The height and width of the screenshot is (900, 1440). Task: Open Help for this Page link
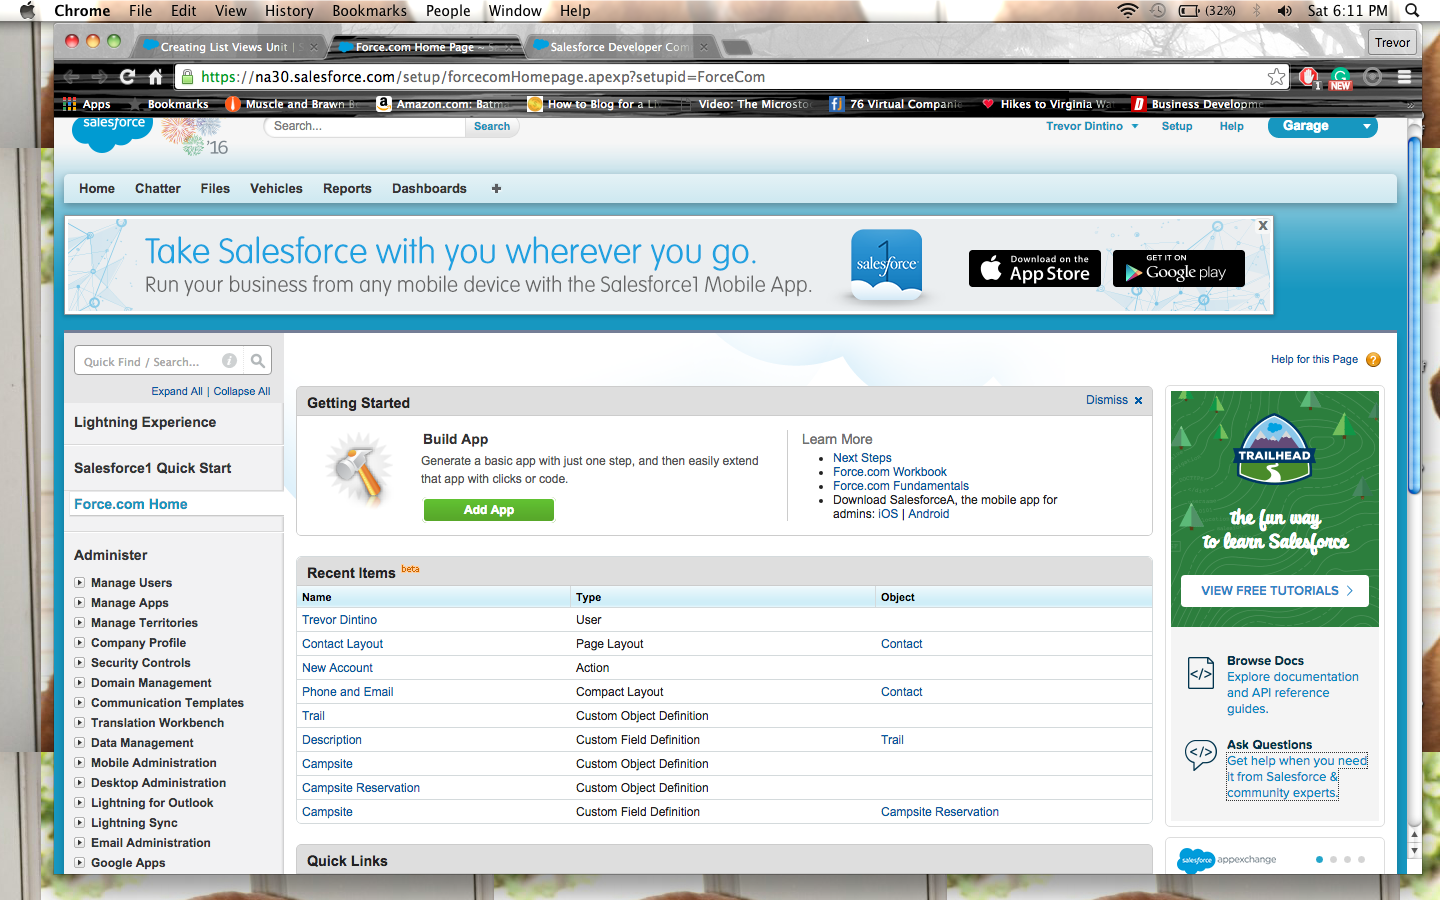point(1314,360)
